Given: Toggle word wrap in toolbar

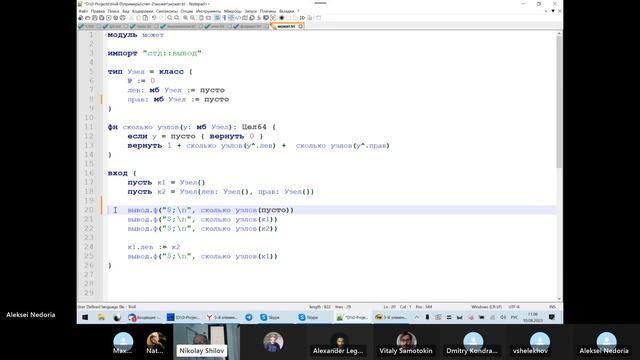Looking at the screenshot, I should click(218, 18).
